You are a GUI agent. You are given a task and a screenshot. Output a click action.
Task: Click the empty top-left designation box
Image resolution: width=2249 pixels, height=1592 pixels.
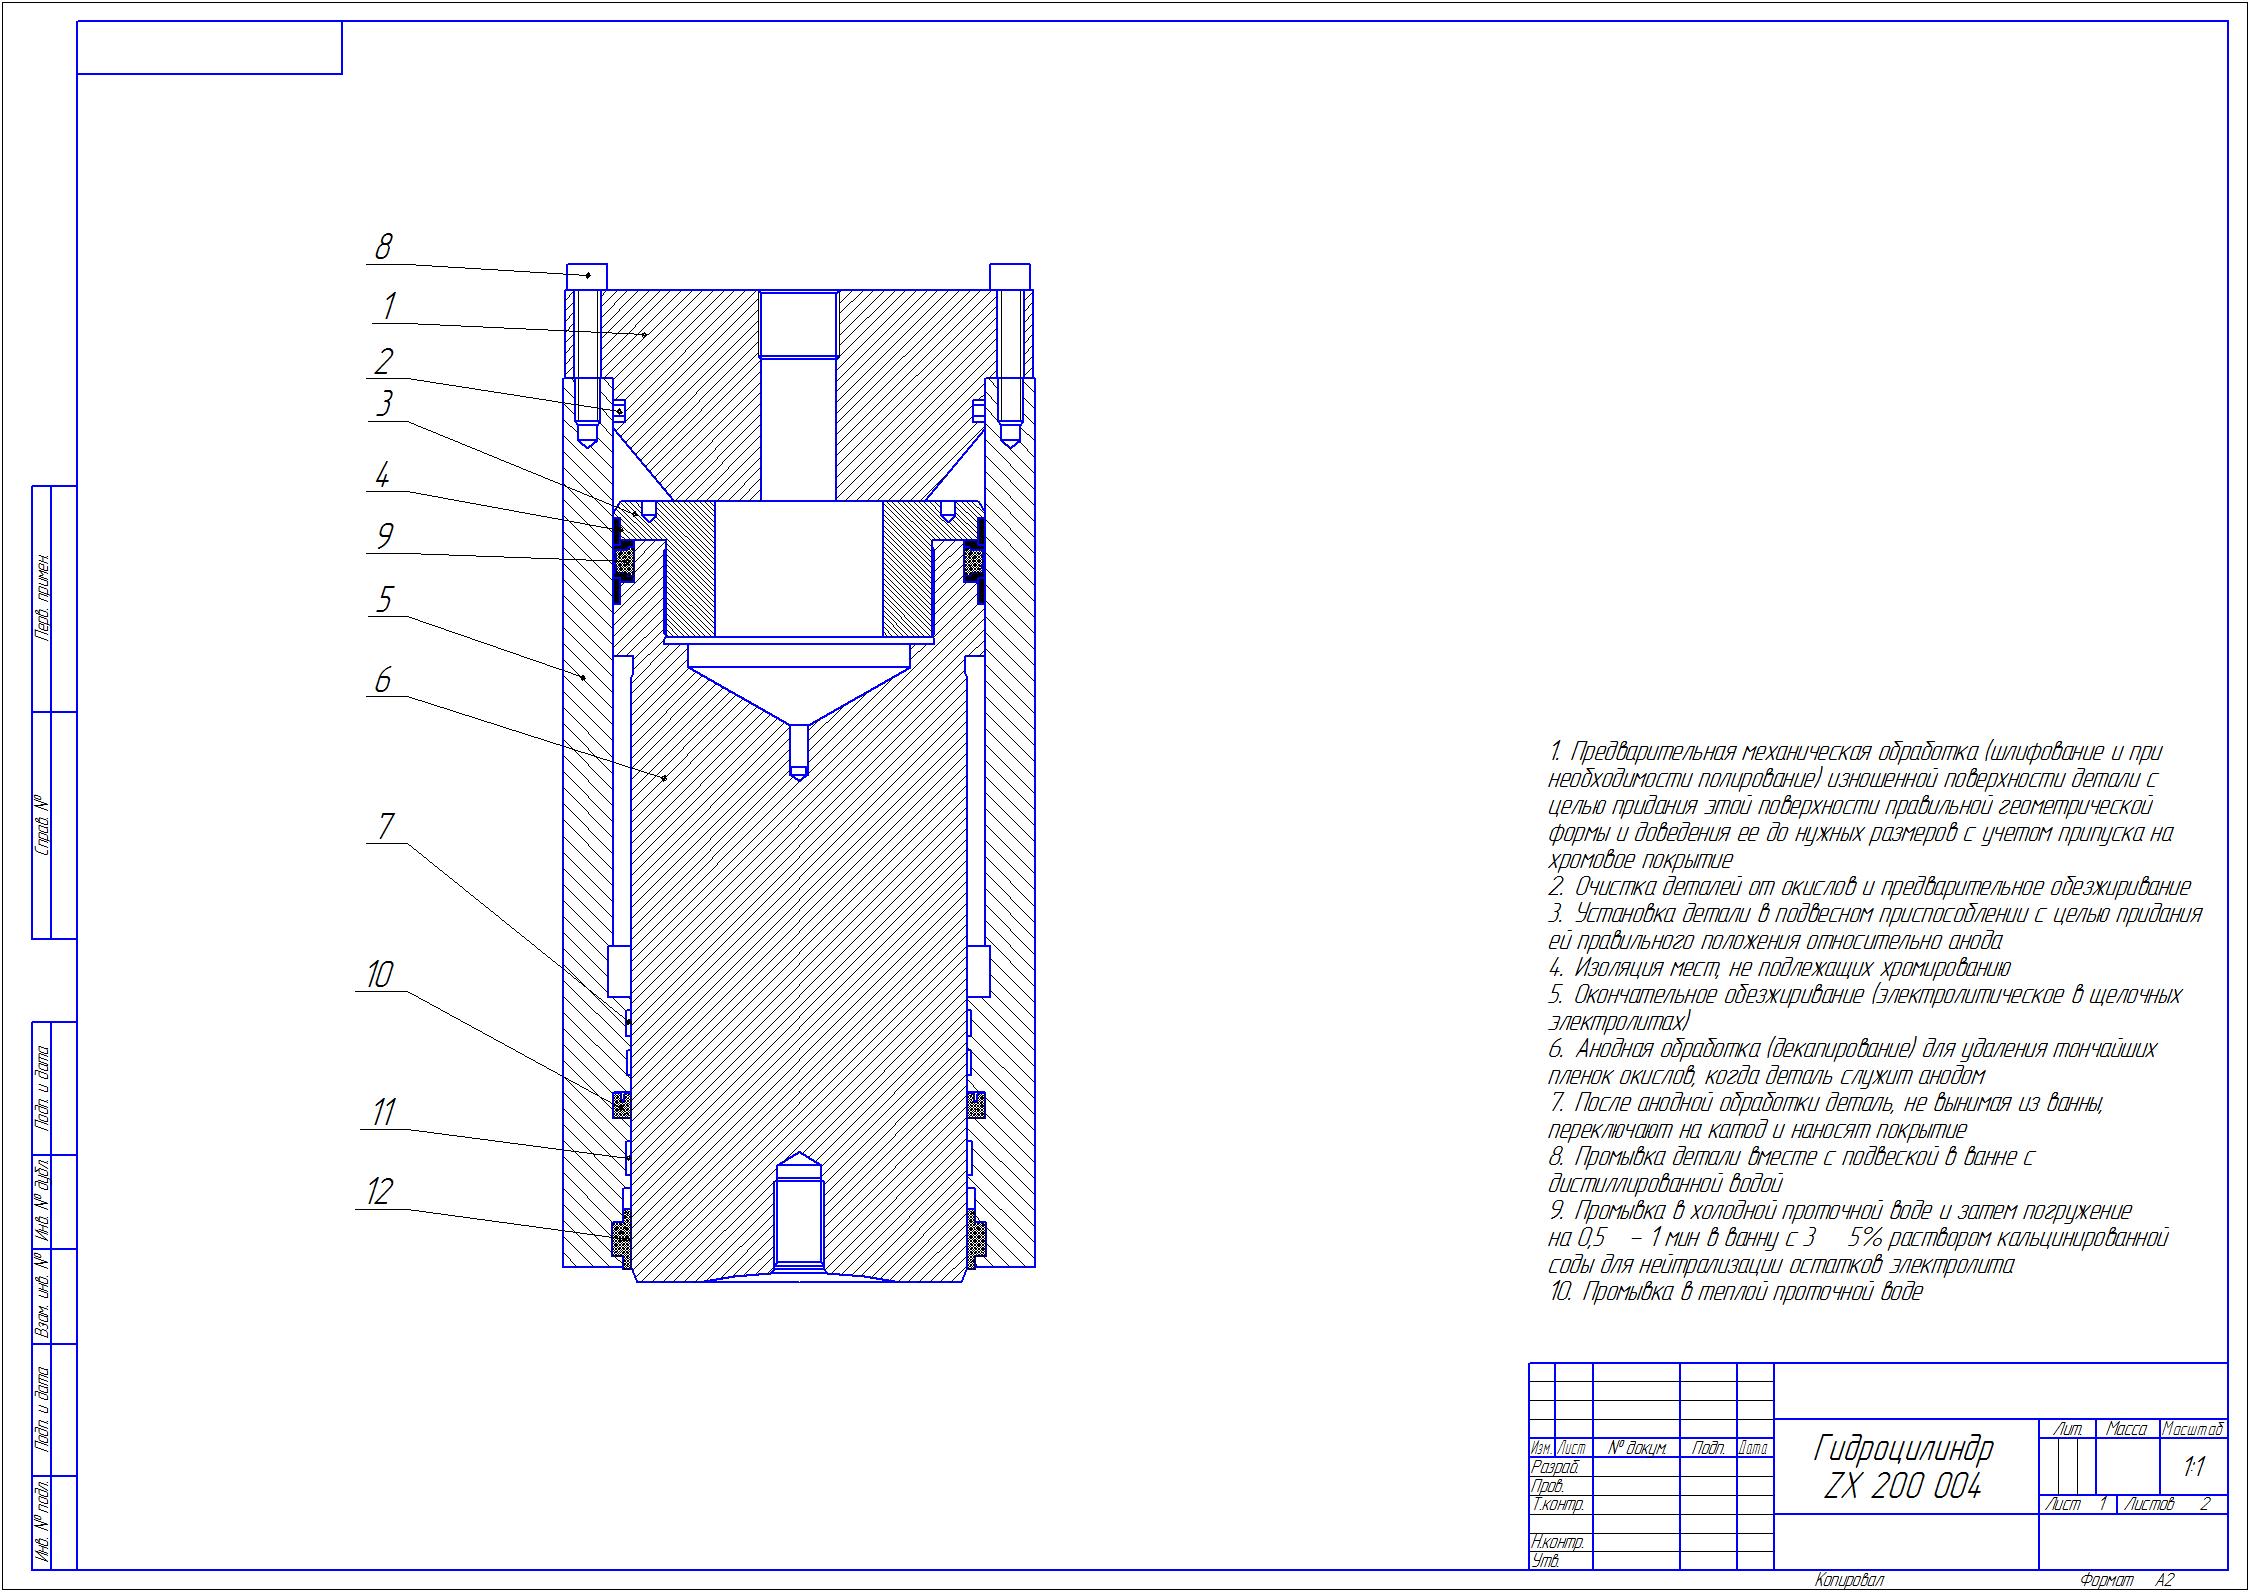(209, 48)
